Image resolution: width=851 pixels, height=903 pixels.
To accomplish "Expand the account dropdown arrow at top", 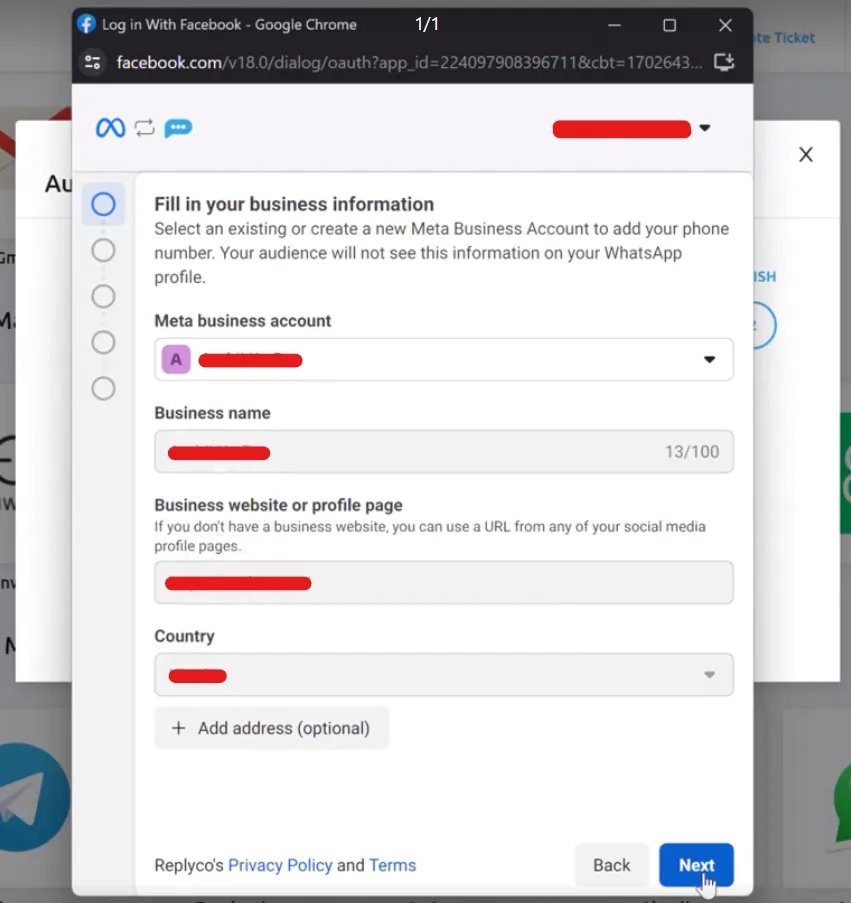I will click(705, 128).
